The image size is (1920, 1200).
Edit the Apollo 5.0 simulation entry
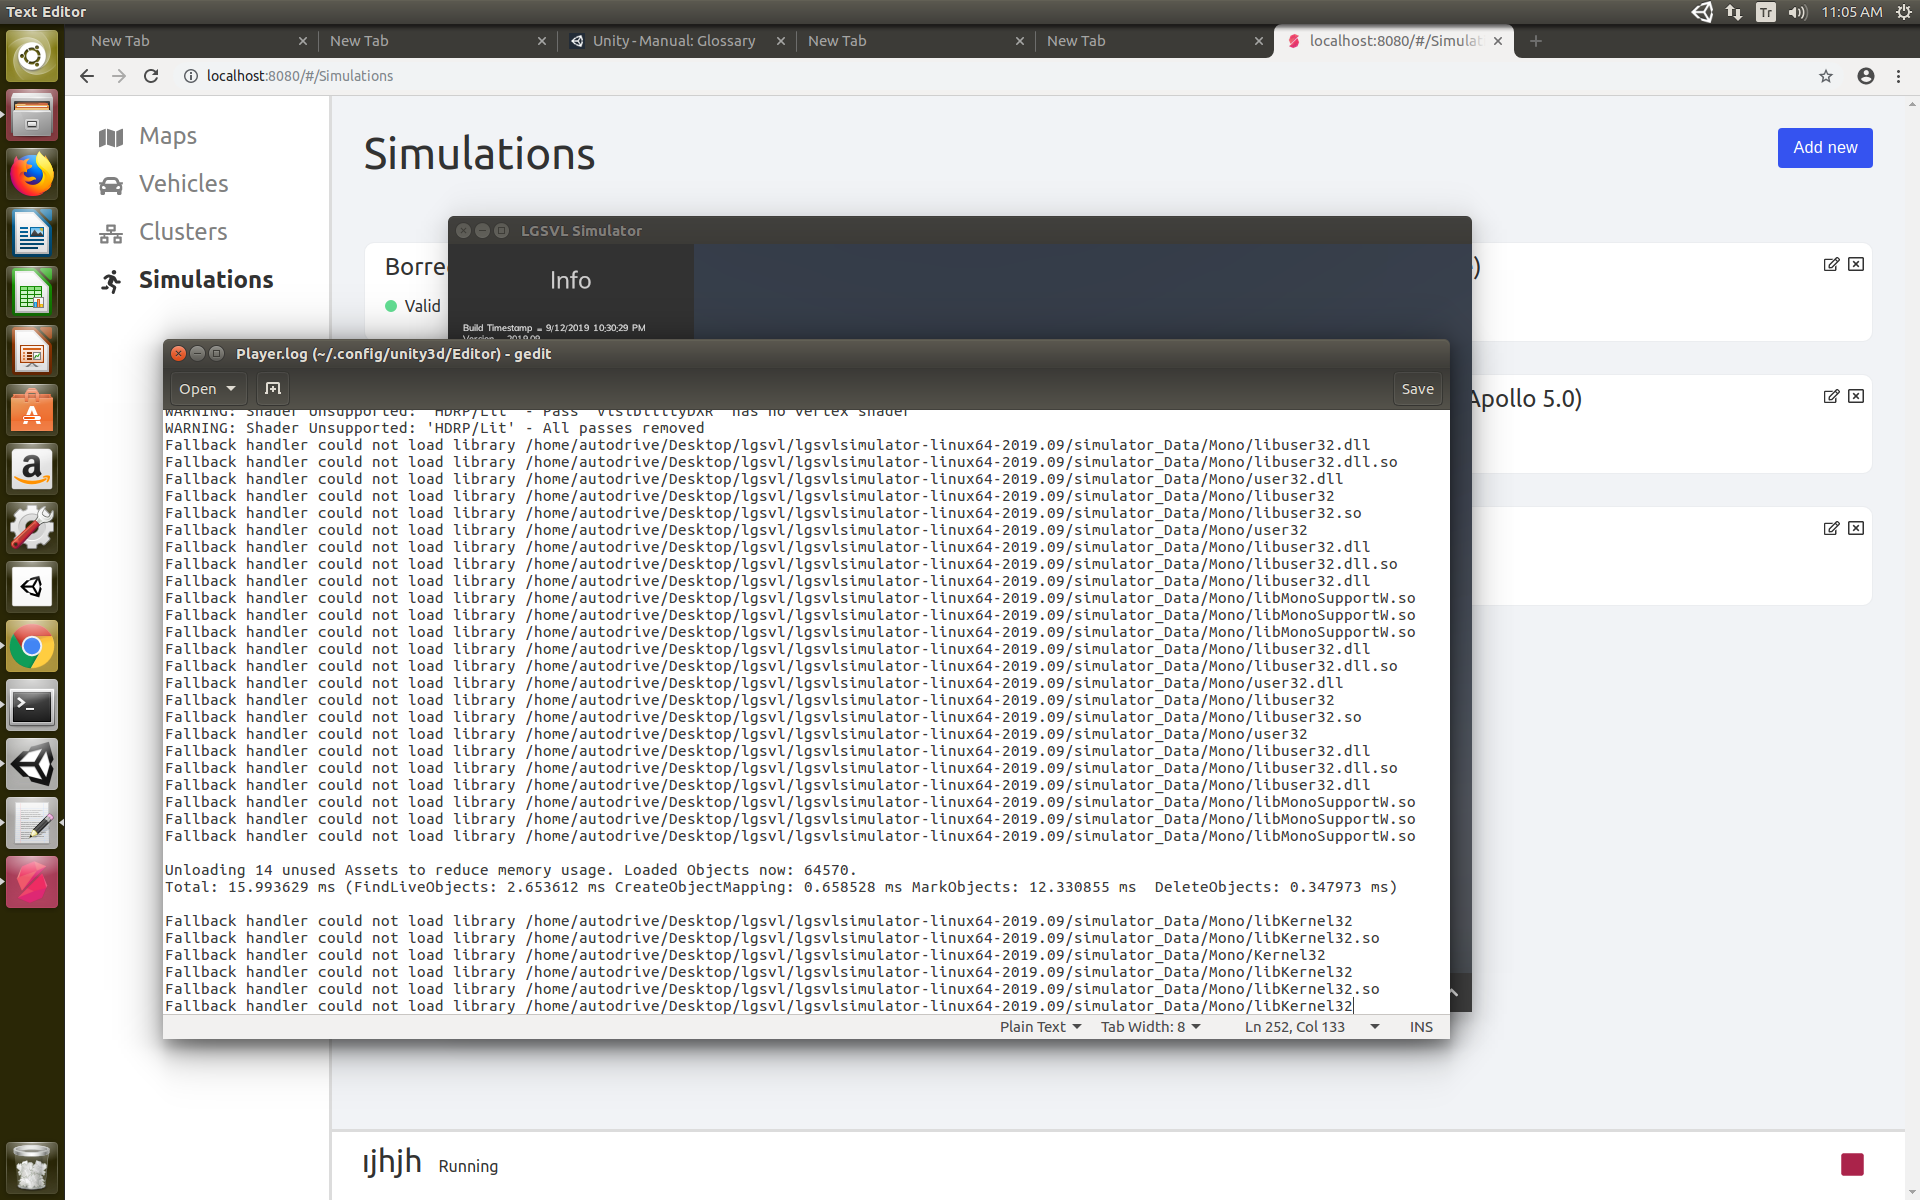(1830, 396)
